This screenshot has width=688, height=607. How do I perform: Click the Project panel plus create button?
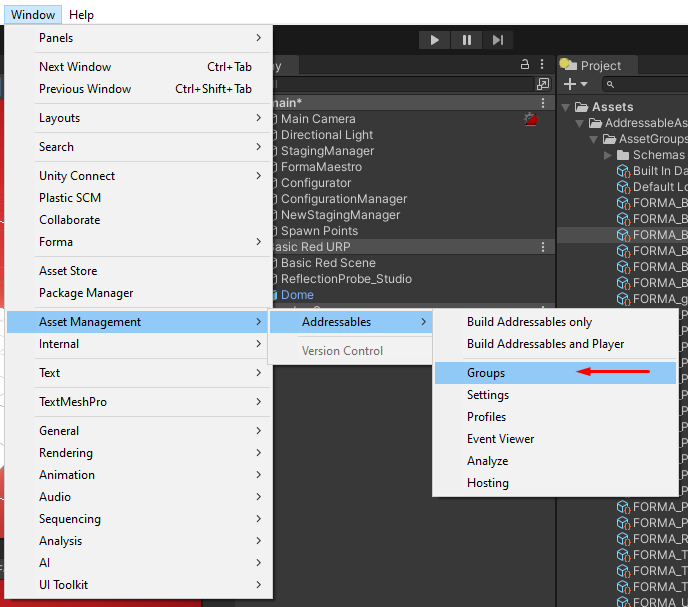pos(570,84)
